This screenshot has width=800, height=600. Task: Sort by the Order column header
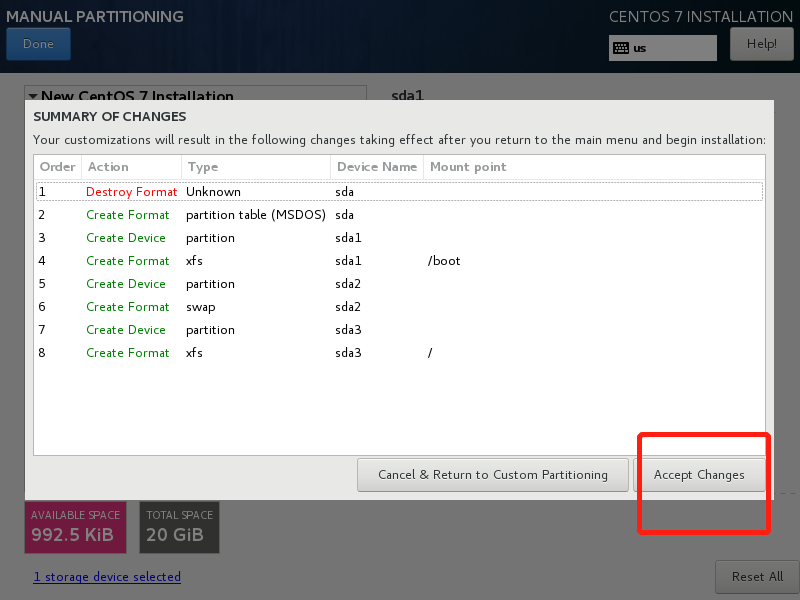coord(58,167)
